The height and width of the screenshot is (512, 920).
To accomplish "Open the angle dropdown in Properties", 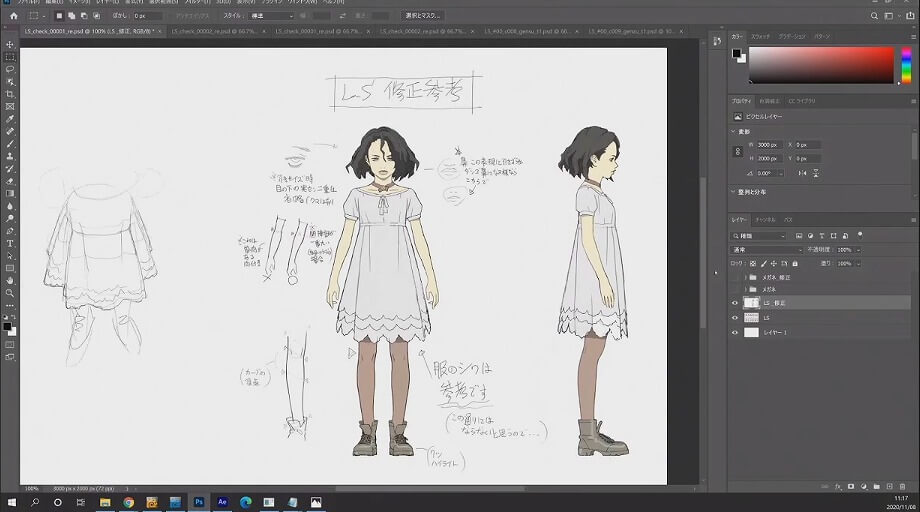I will [x=780, y=174].
